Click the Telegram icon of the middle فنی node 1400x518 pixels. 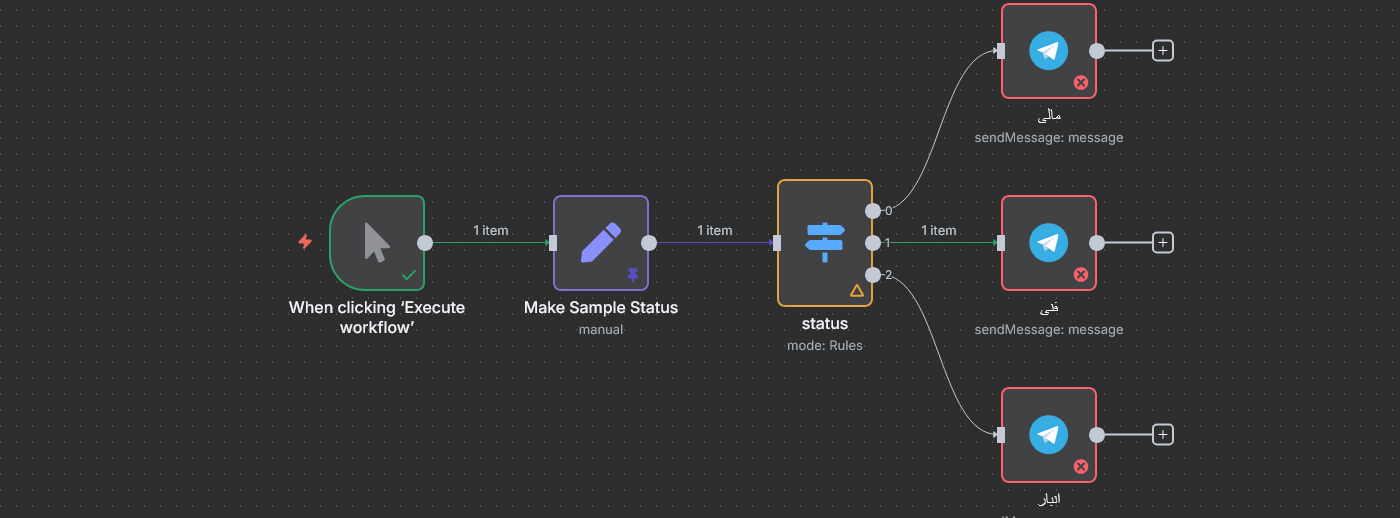click(x=1048, y=242)
